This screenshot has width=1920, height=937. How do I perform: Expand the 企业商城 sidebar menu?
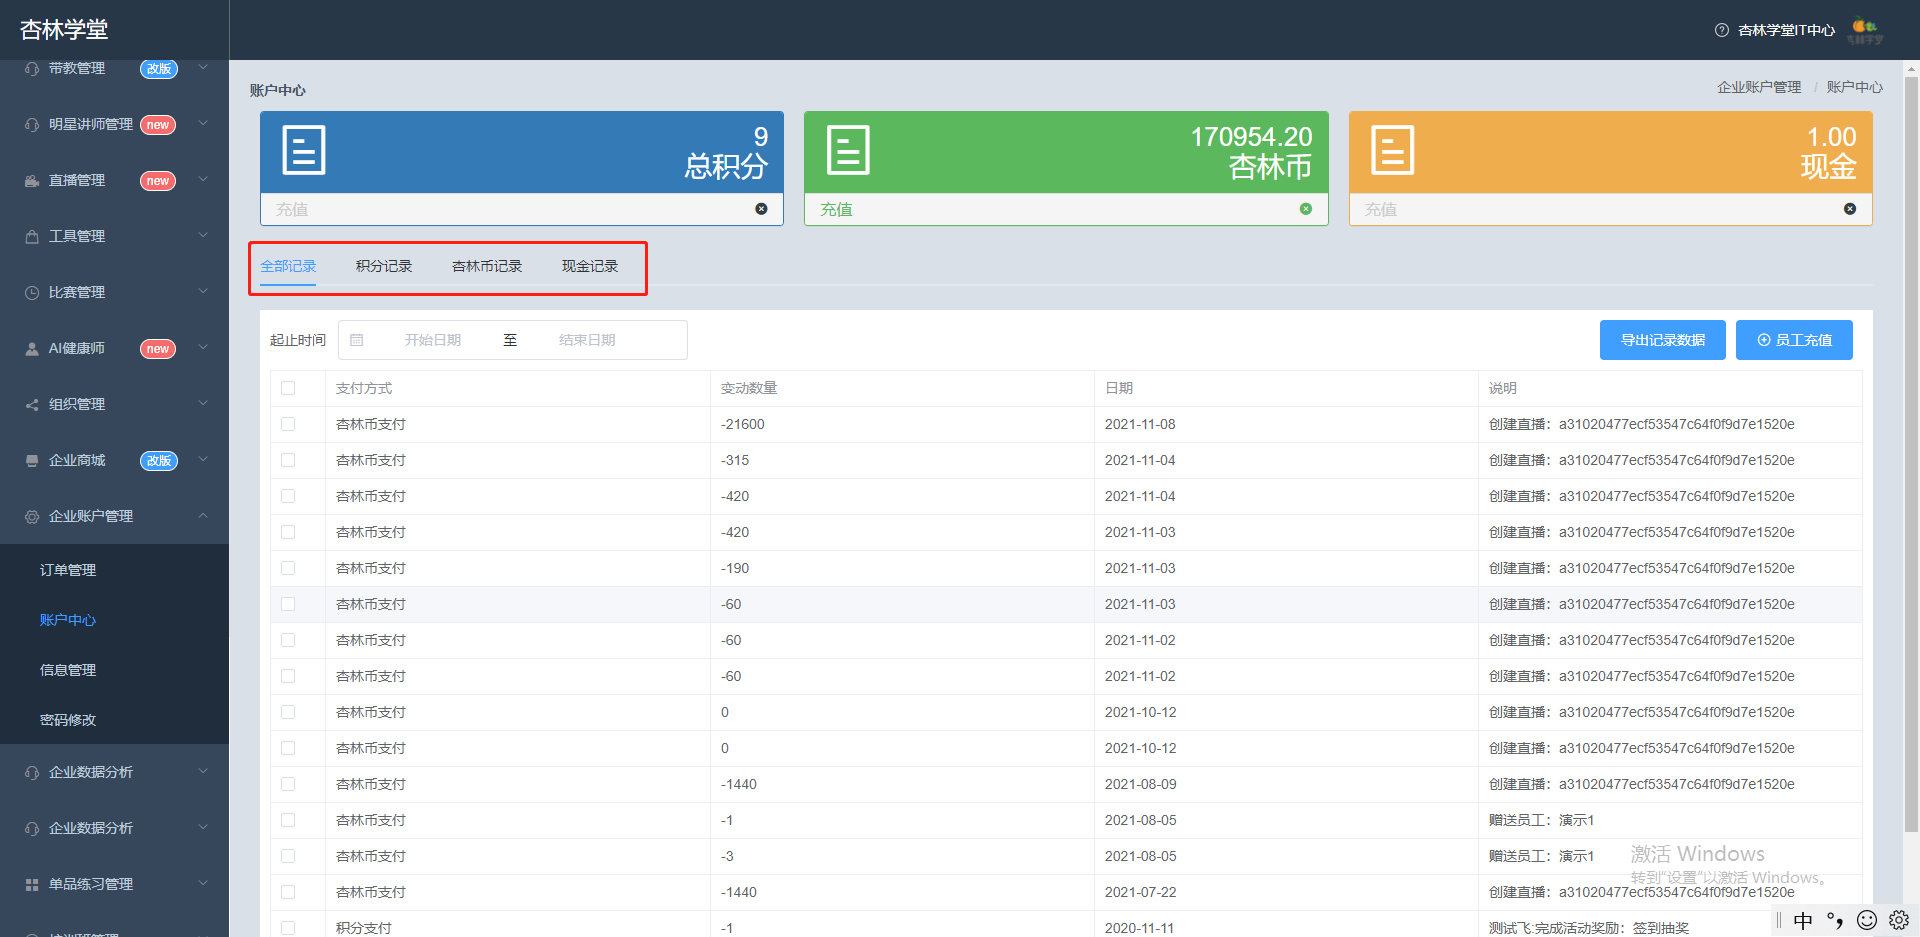click(x=114, y=460)
